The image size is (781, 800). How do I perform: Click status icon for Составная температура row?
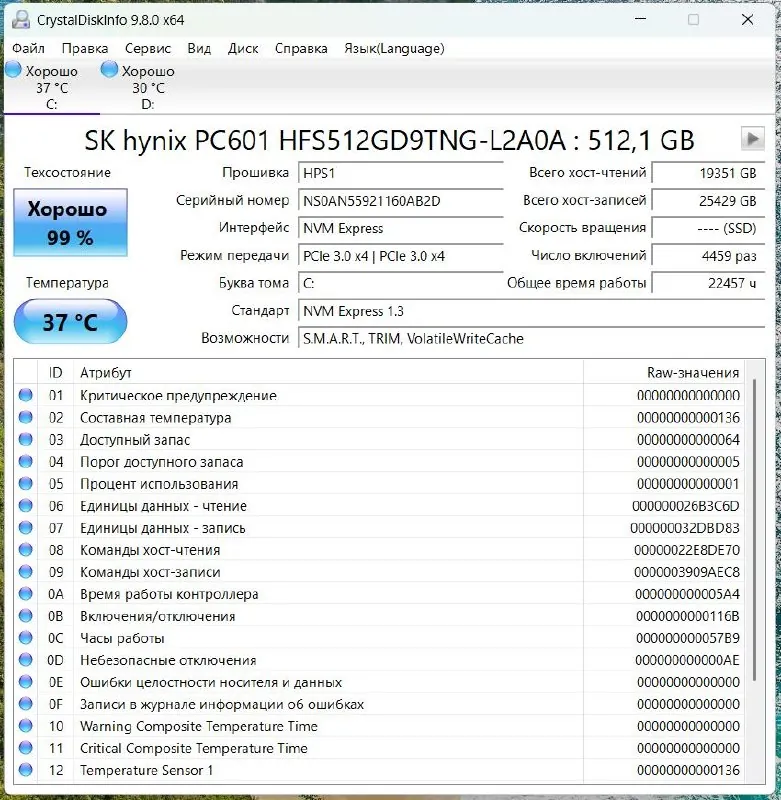pyautogui.click(x=26, y=417)
